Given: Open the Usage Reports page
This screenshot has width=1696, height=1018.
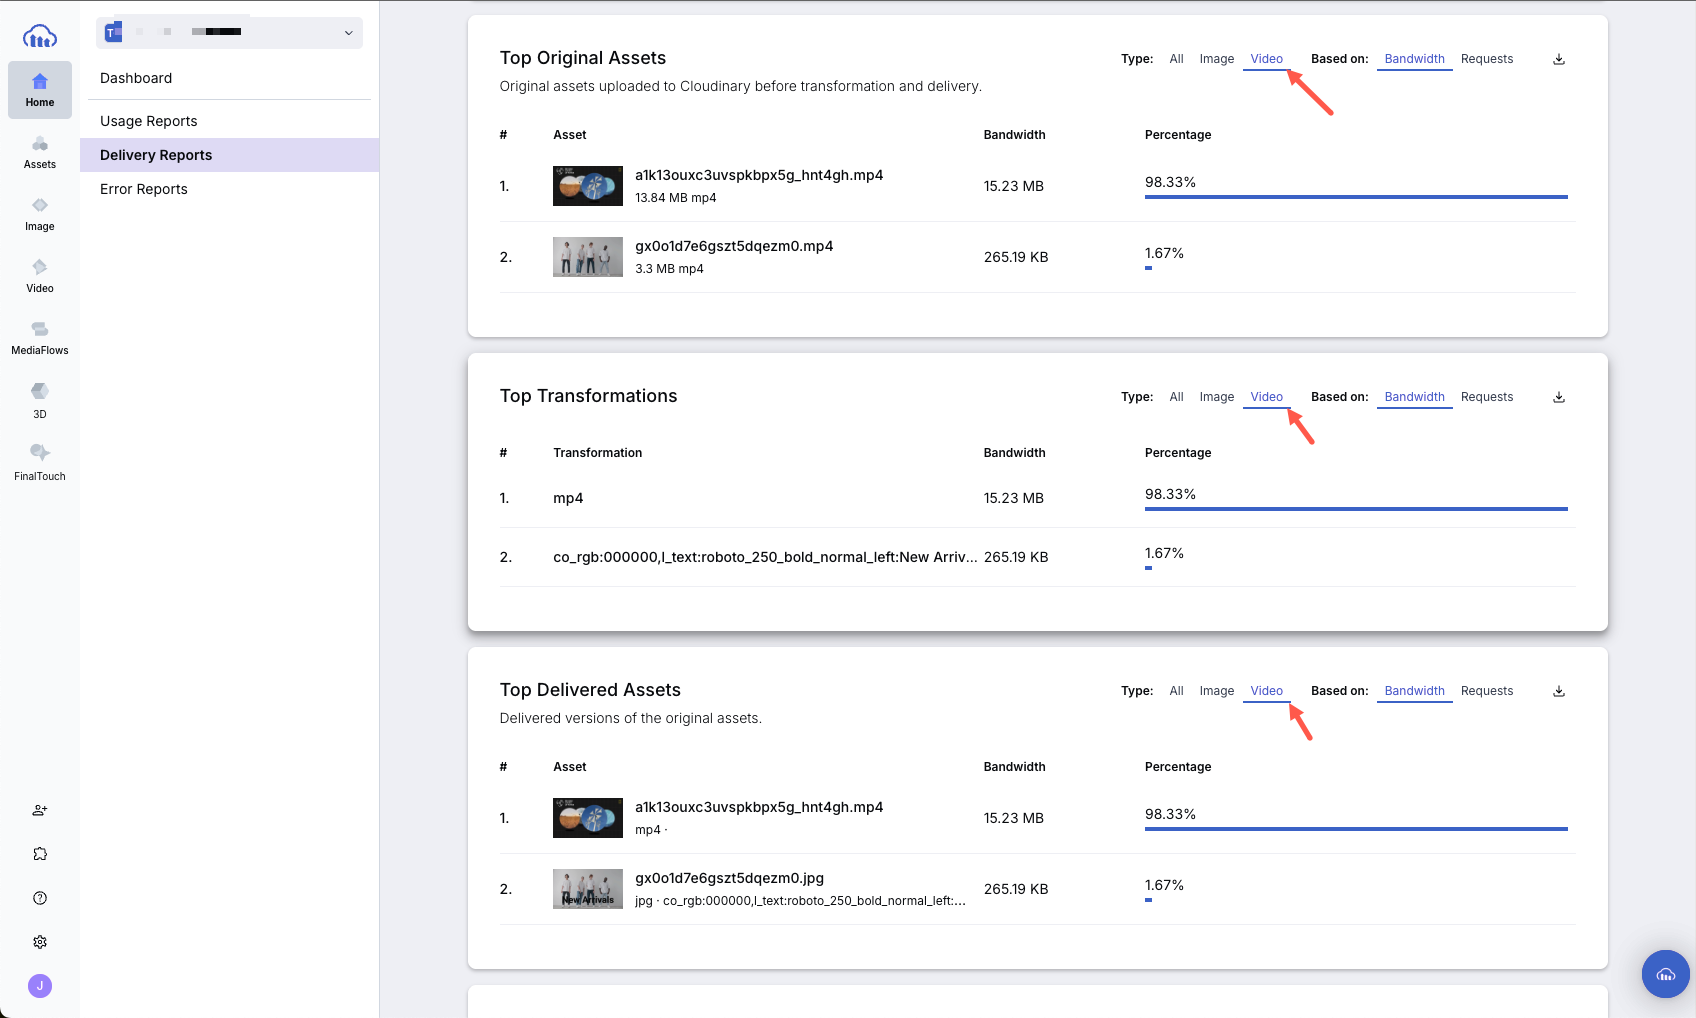Looking at the screenshot, I should coord(149,121).
